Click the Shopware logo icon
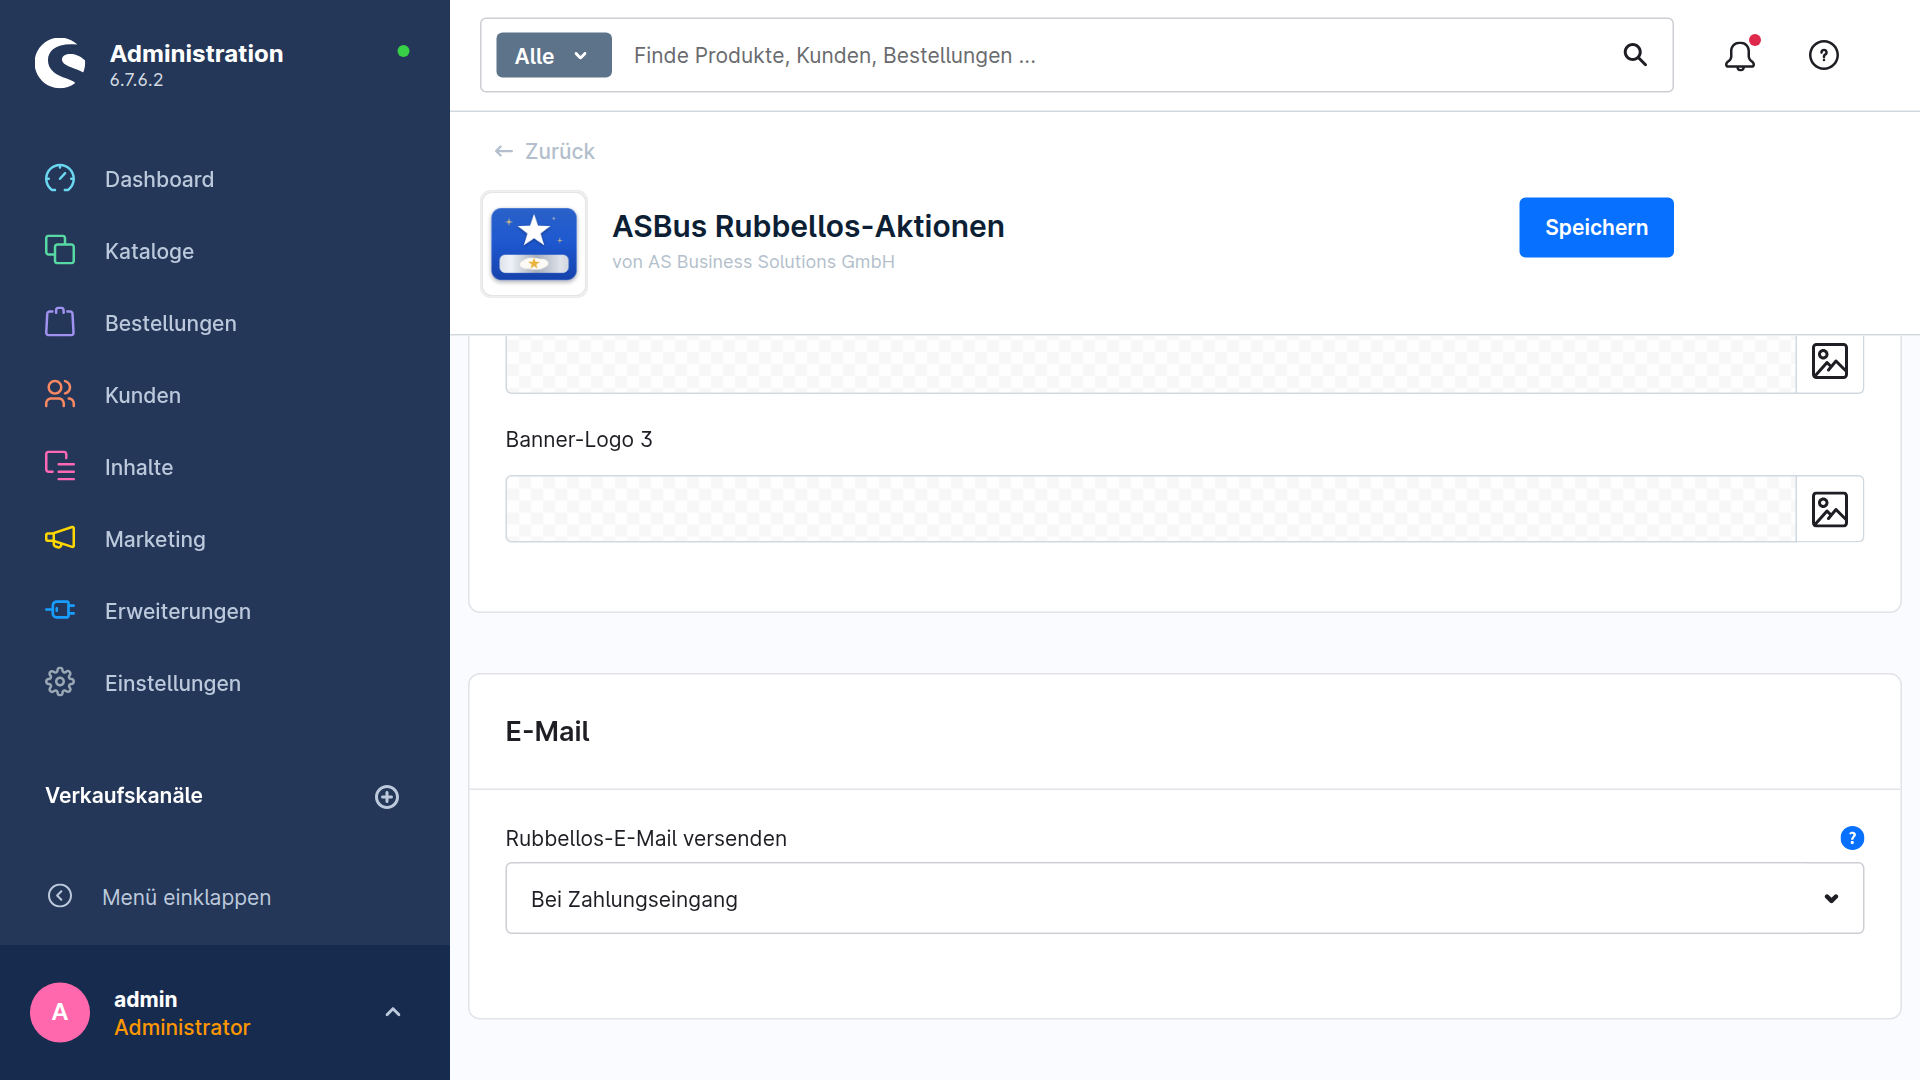The width and height of the screenshot is (1920, 1080). 60,63
